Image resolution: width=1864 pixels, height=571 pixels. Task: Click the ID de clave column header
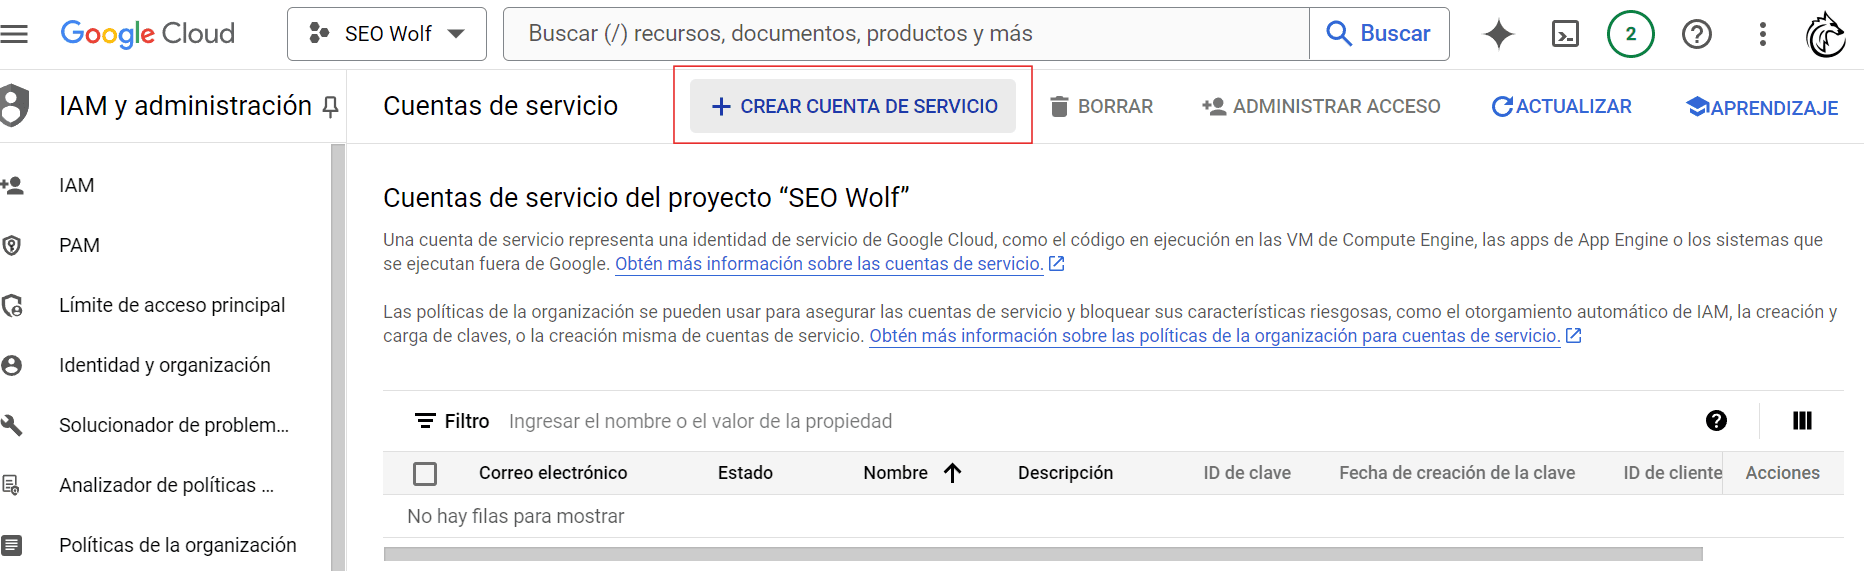pos(1247,473)
